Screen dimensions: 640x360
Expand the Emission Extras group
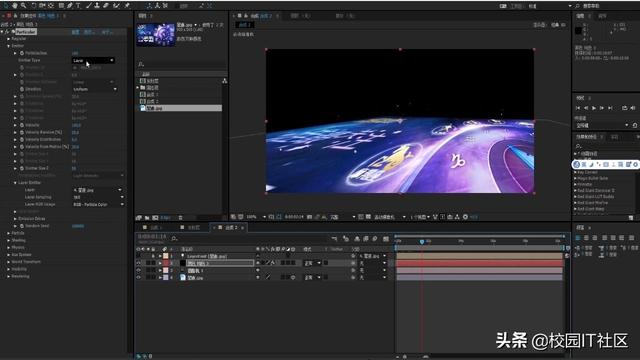coord(15,219)
